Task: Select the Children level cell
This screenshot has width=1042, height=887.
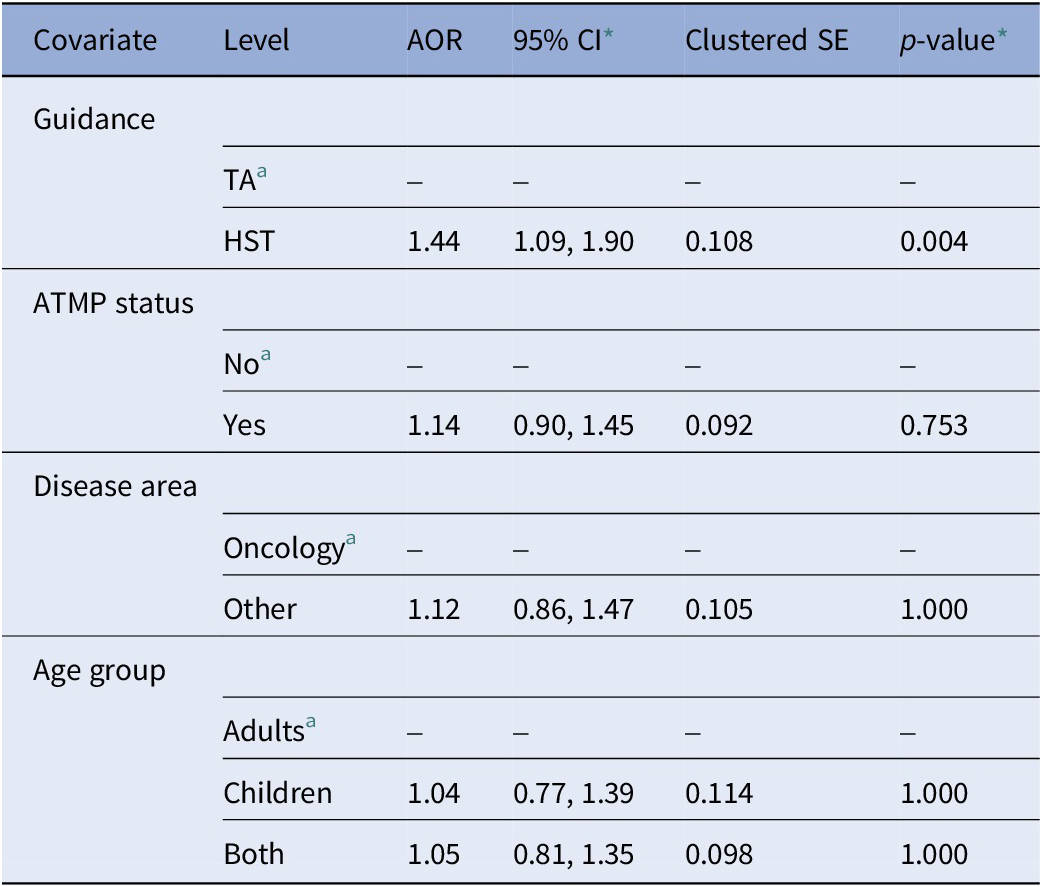Action: 277,793
